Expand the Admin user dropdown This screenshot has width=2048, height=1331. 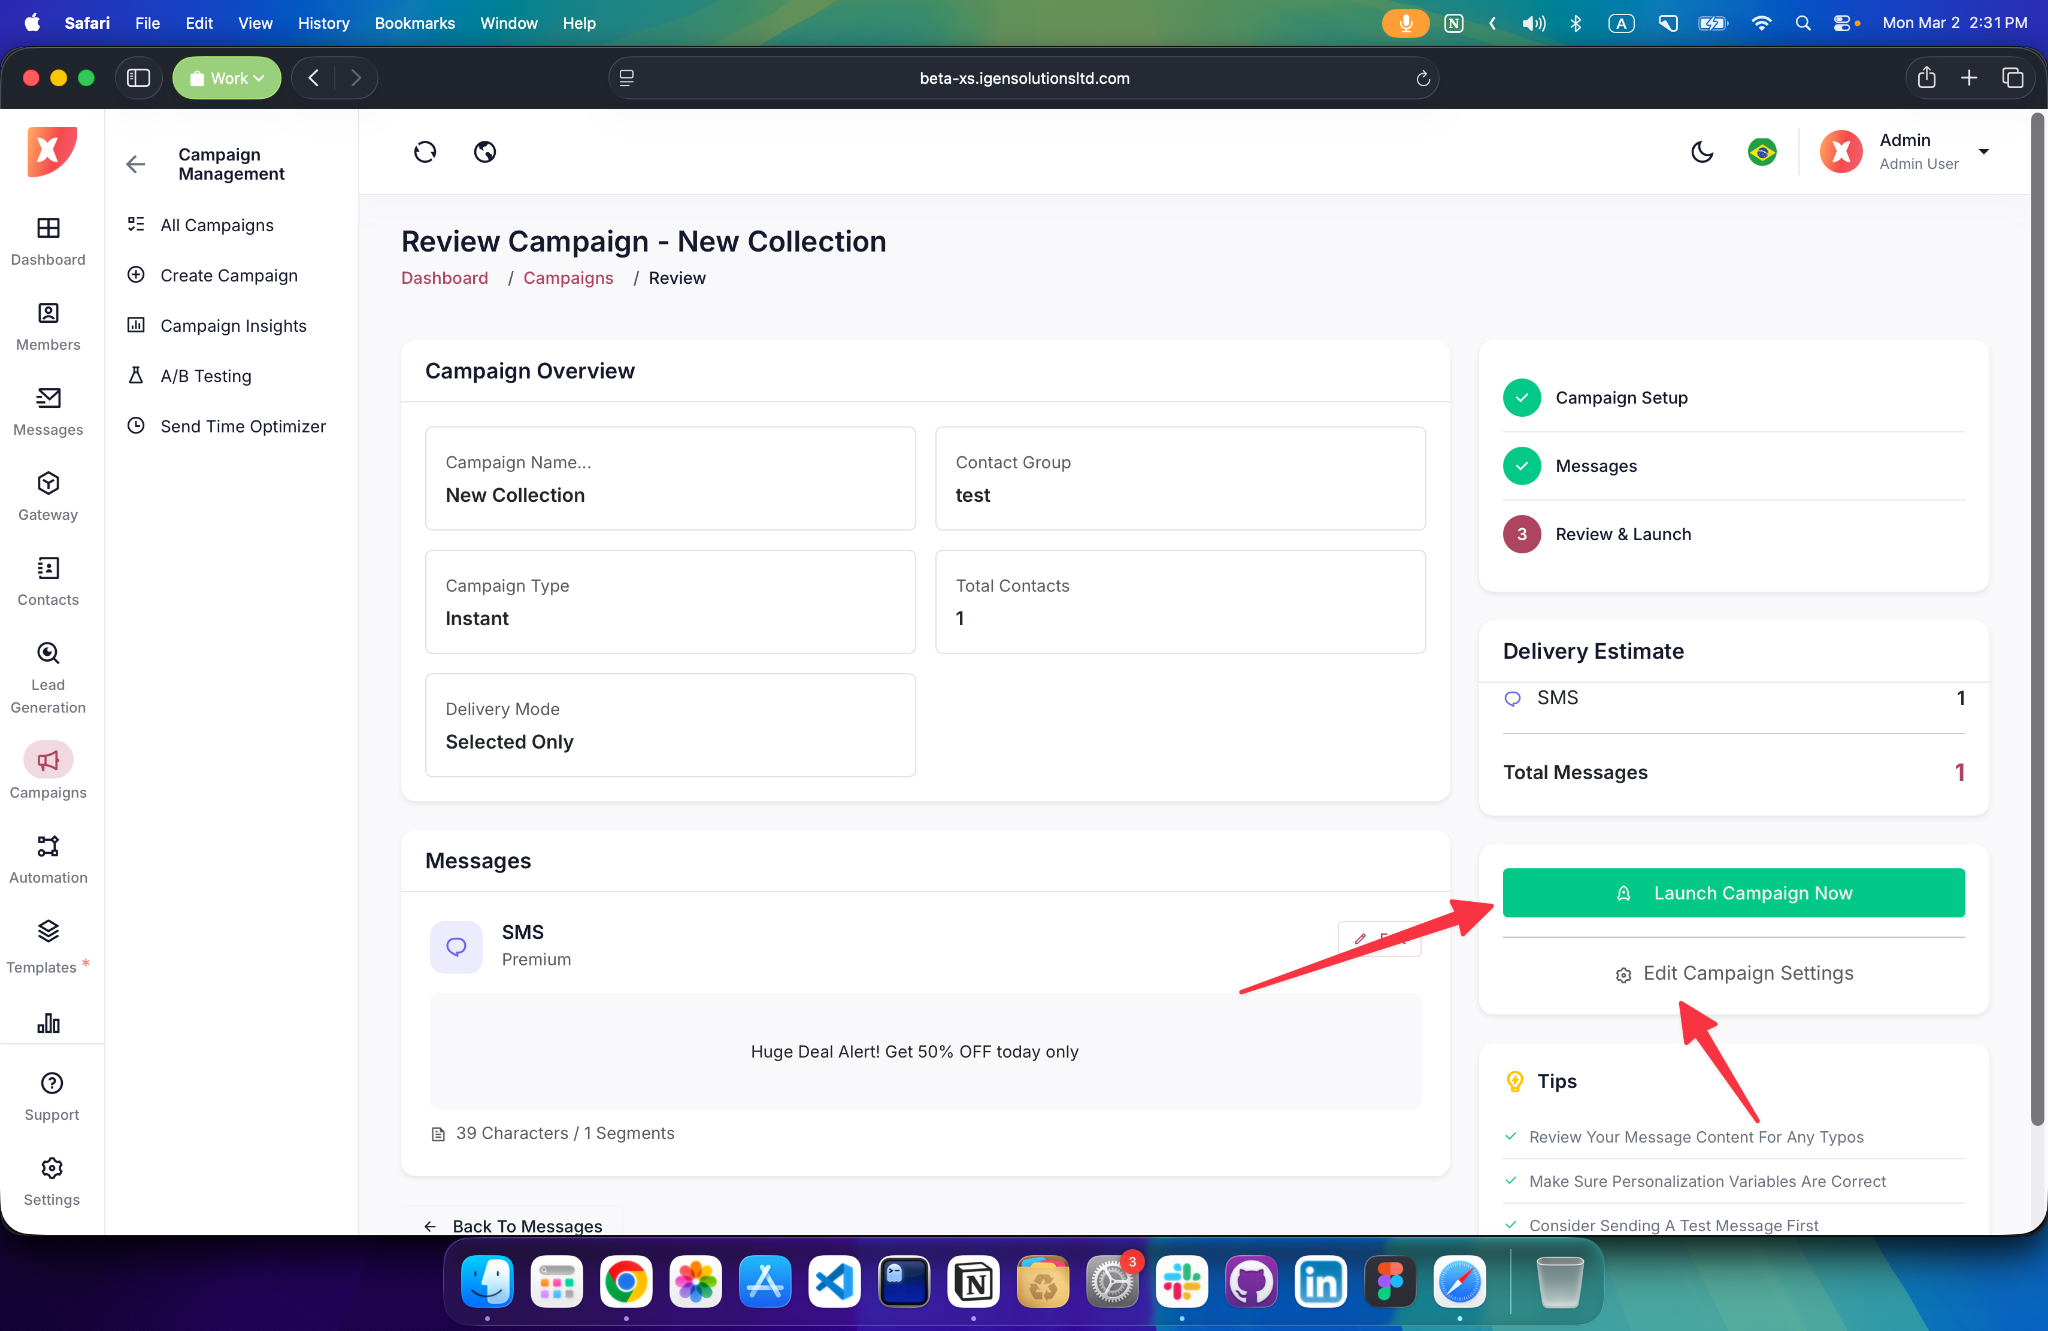pyautogui.click(x=1984, y=152)
